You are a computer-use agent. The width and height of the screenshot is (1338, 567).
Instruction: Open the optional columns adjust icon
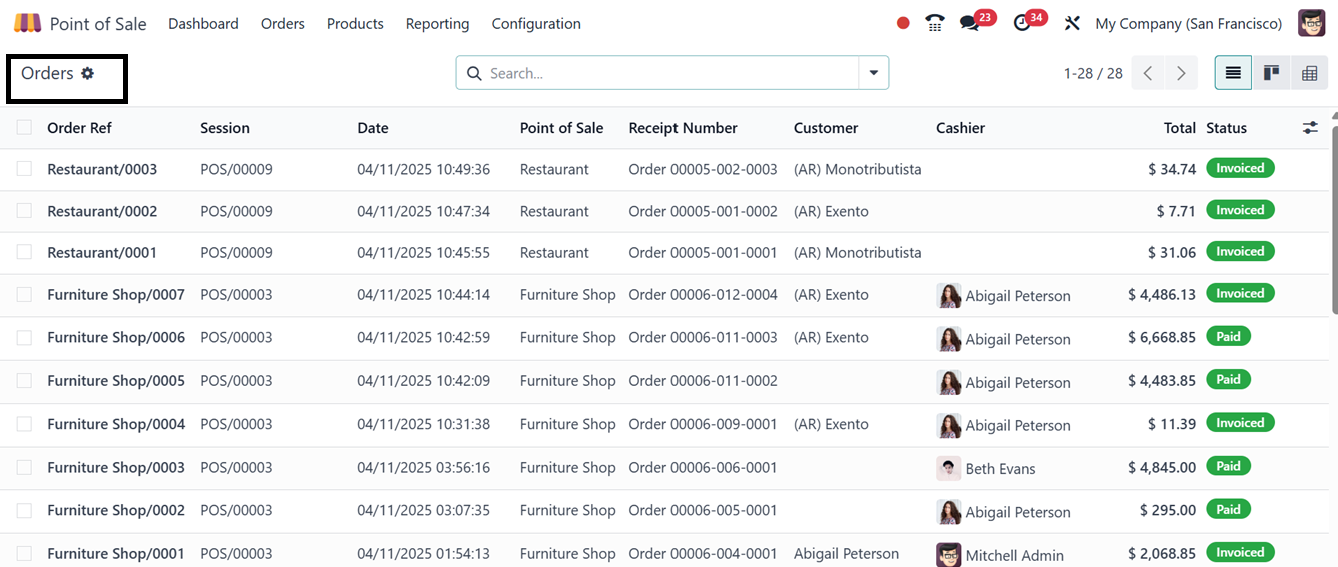pos(1310,128)
